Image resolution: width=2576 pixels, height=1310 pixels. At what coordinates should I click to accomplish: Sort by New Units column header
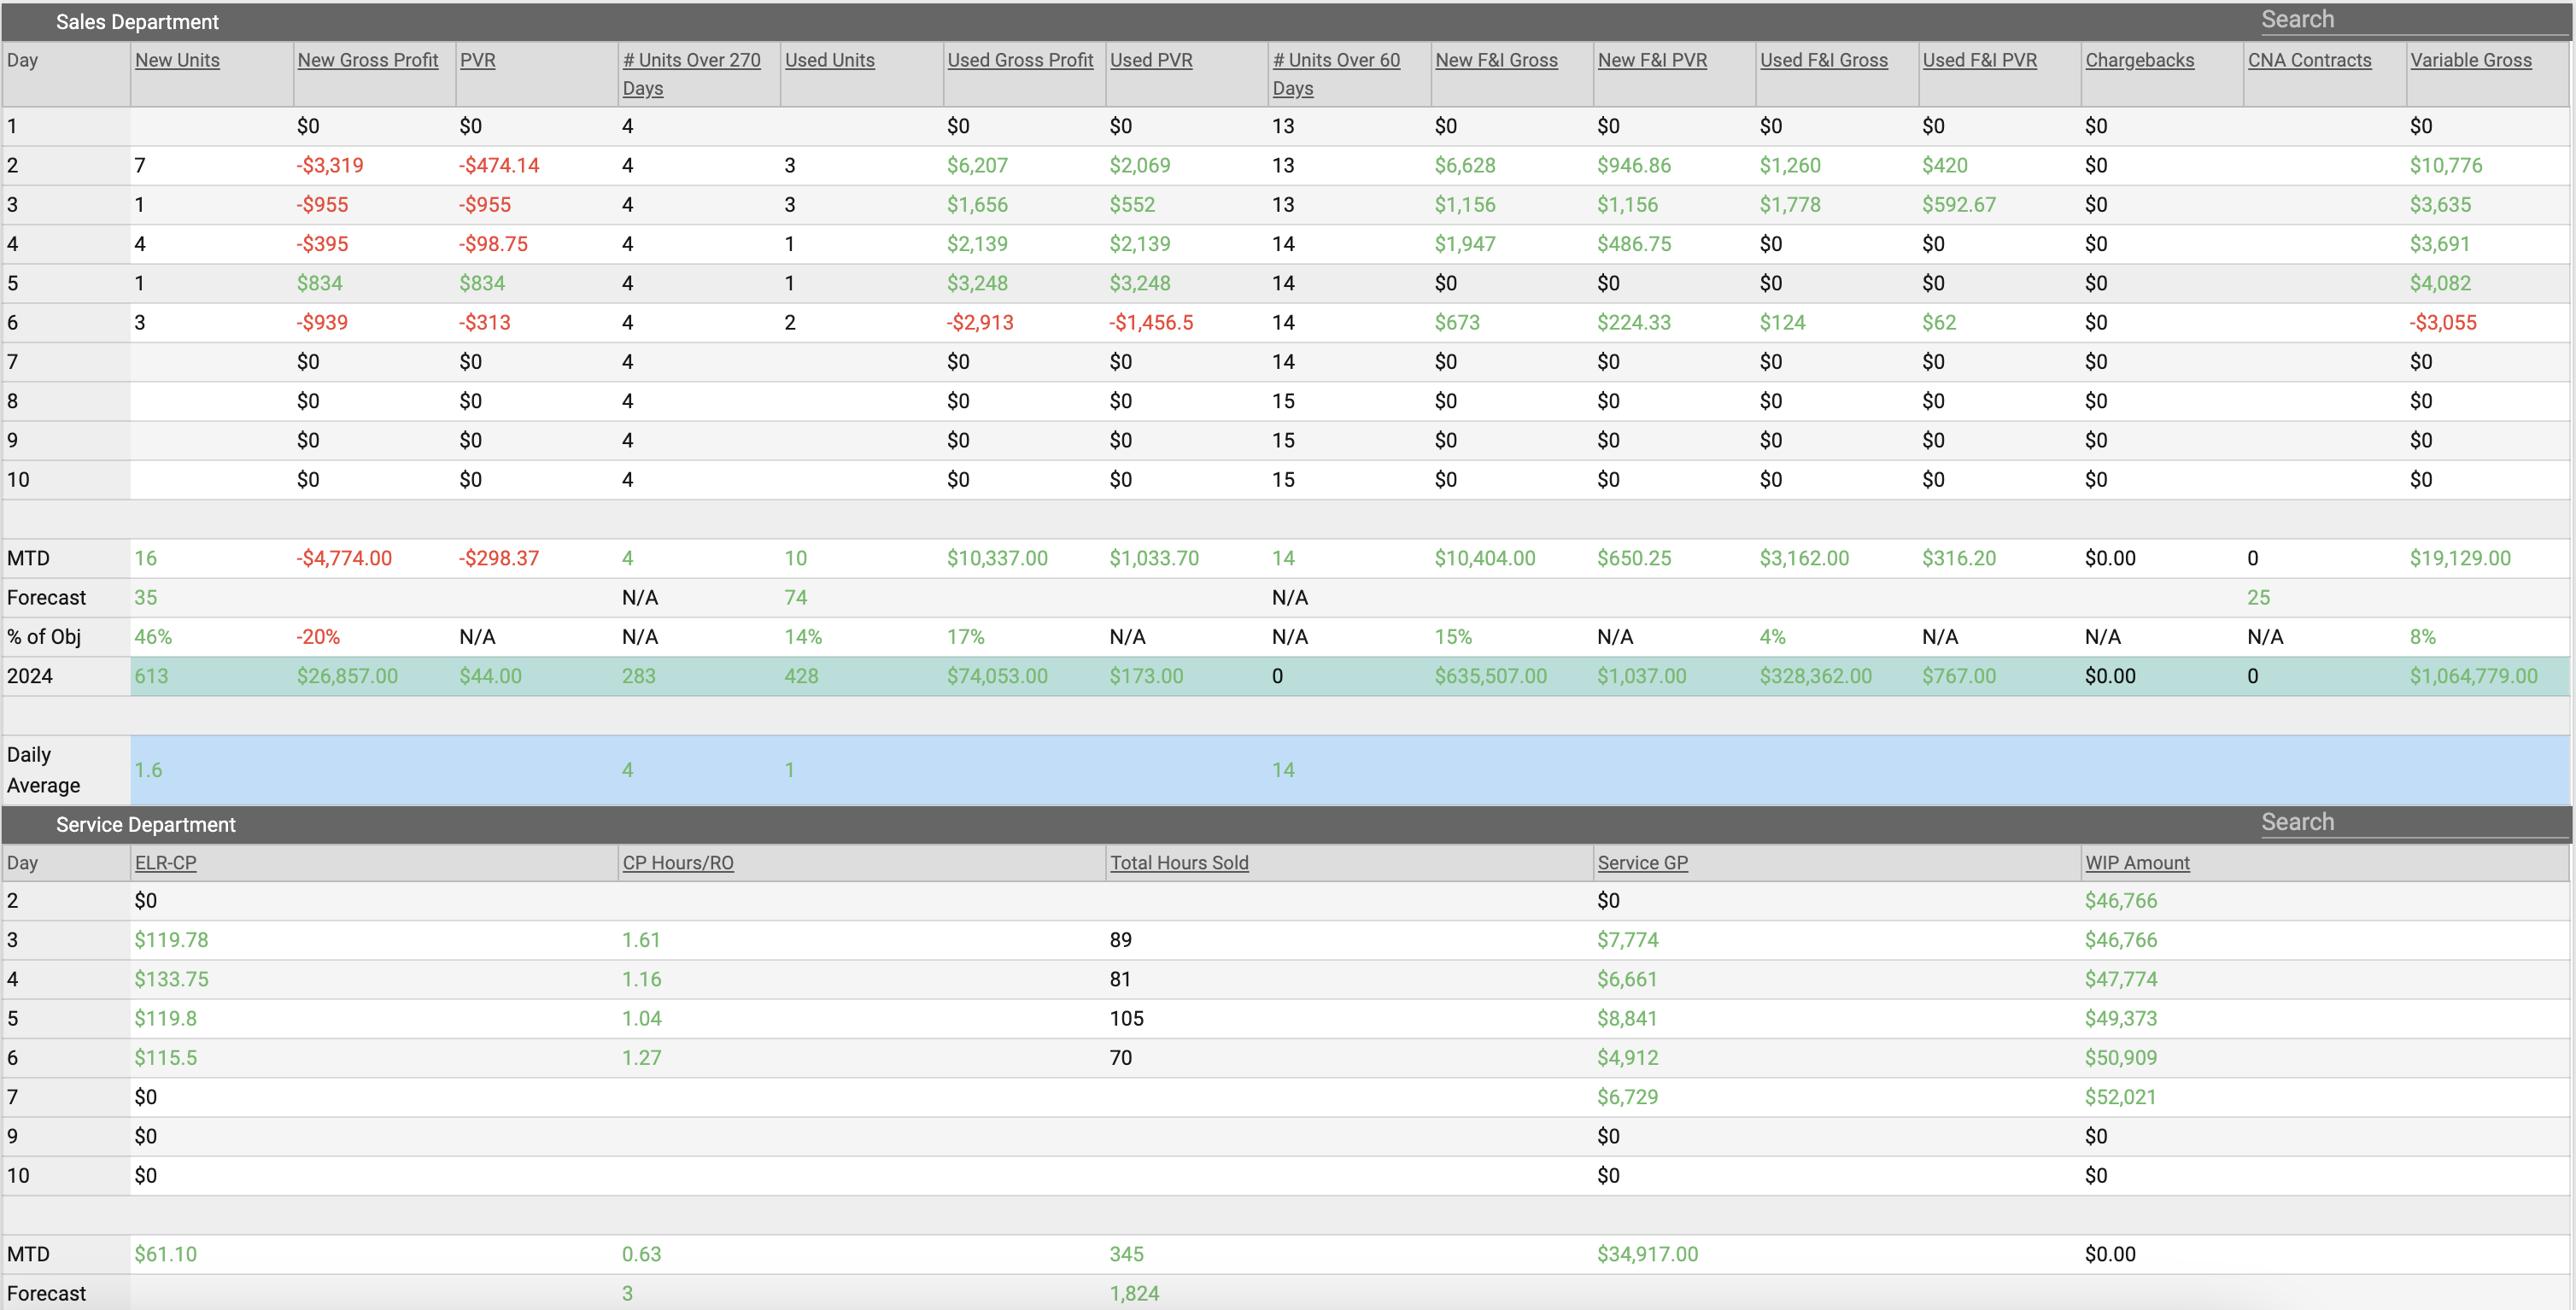[177, 60]
